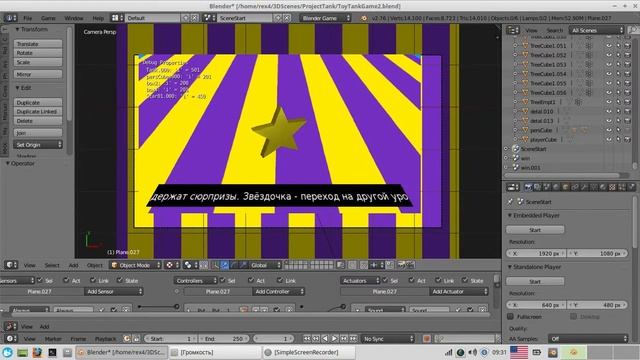Click the scene browse icon next to SceneStart
640x360 pixels.
209,18
